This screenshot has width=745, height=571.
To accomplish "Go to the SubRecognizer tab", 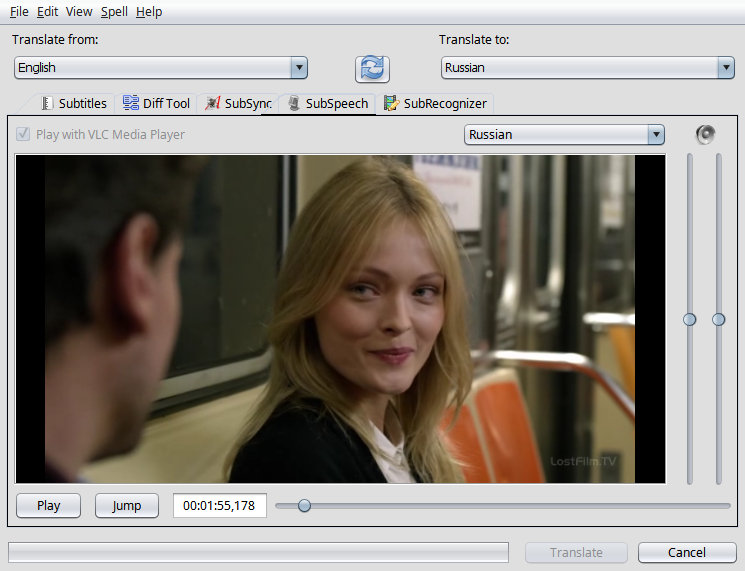I will click(435, 104).
